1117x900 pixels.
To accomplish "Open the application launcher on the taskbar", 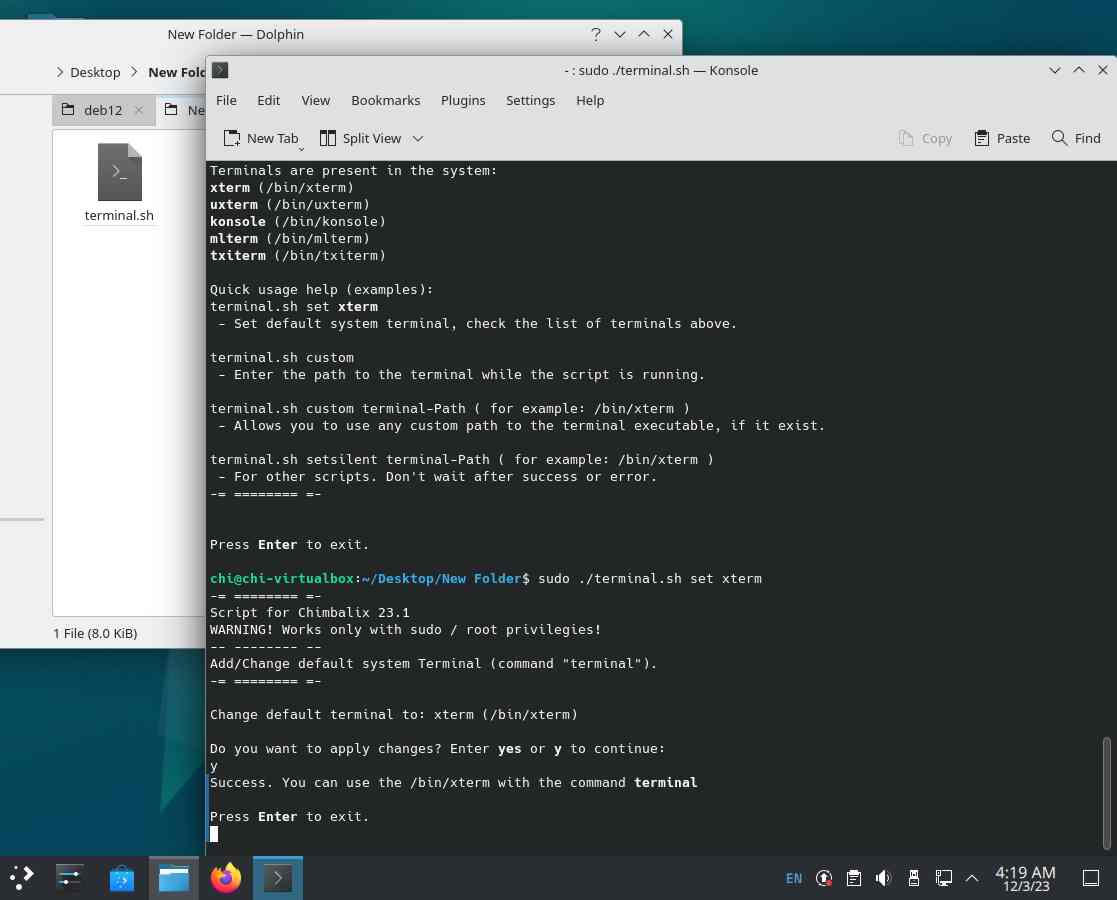I will click(22, 878).
